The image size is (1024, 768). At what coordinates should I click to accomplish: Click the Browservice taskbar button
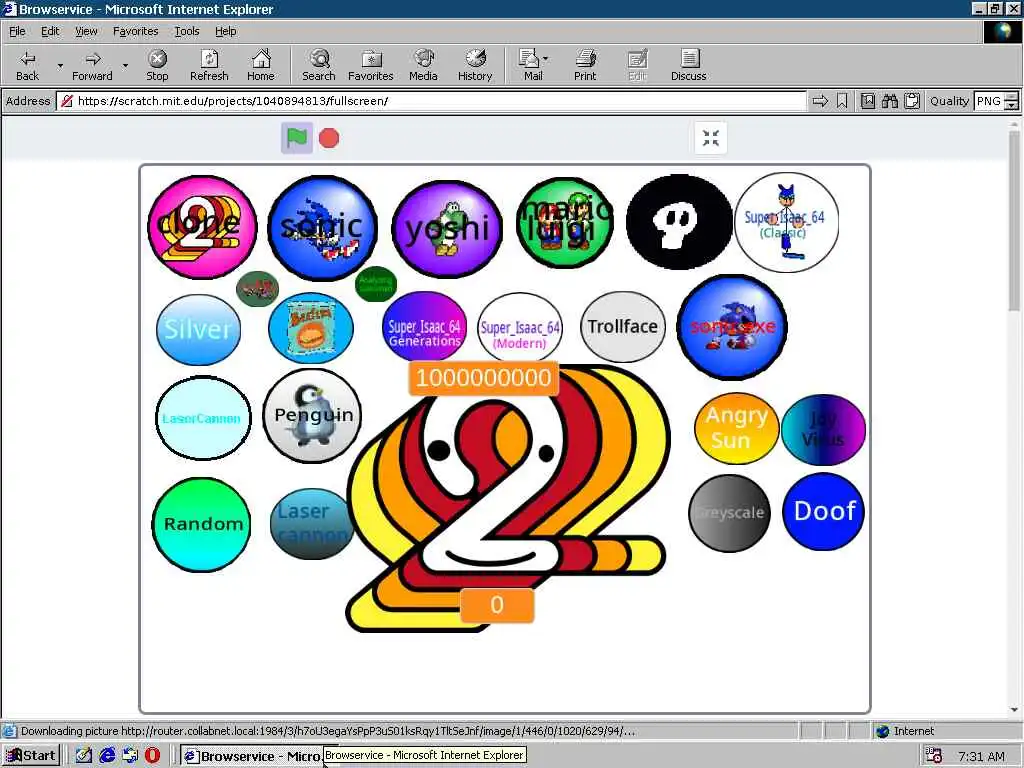click(x=253, y=756)
